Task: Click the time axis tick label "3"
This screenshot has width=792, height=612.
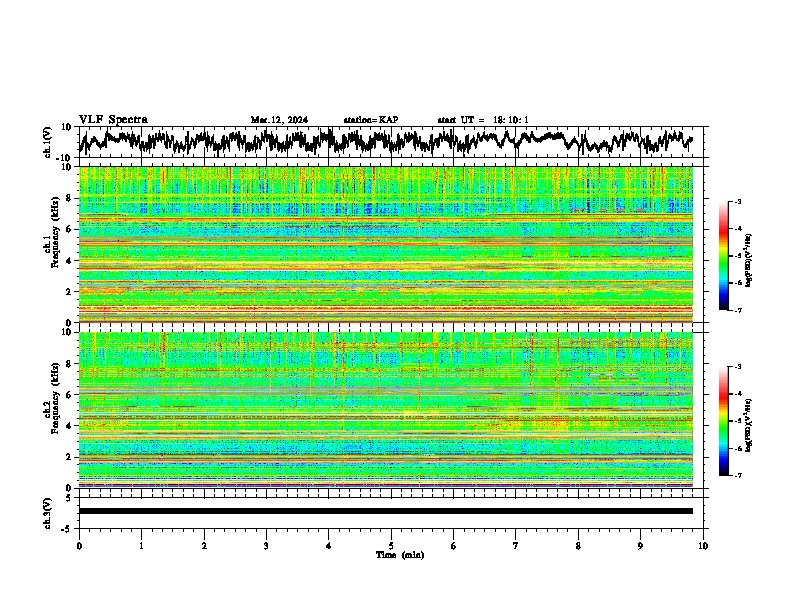Action: tap(266, 546)
